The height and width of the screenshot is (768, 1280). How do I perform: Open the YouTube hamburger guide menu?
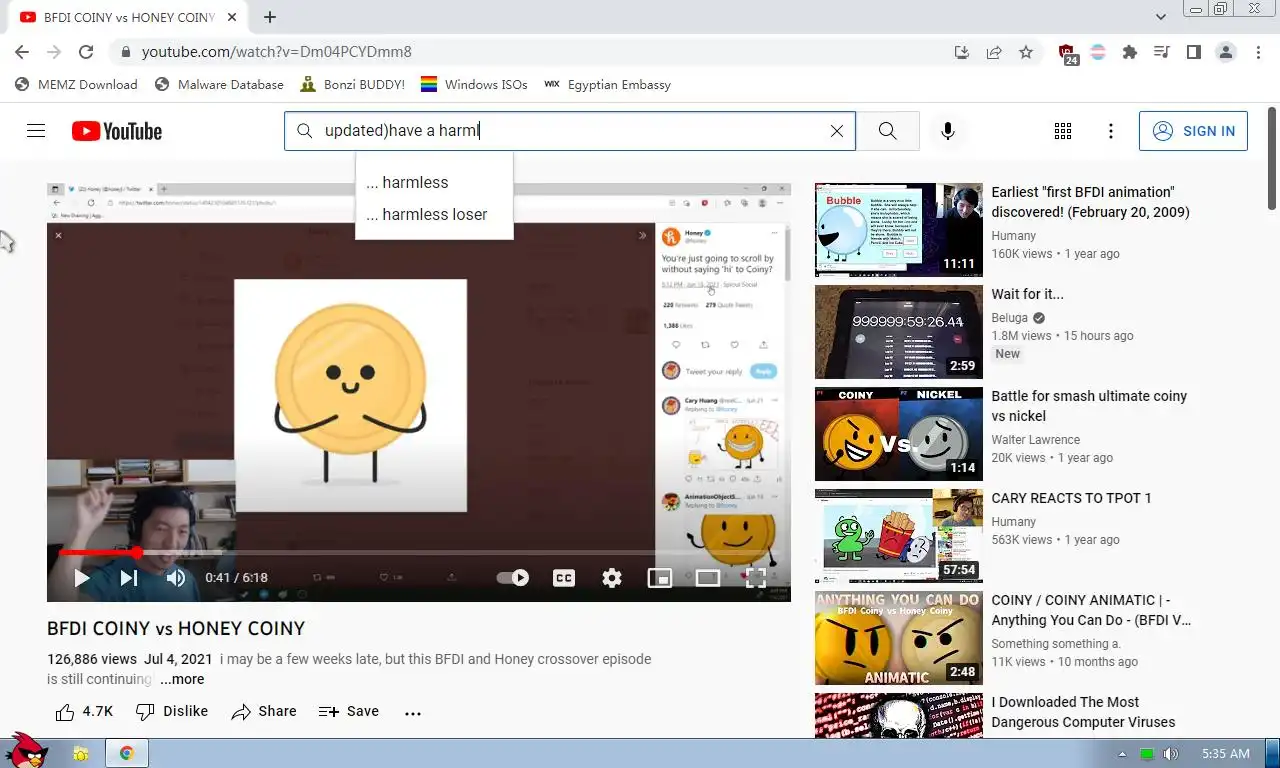[36, 131]
